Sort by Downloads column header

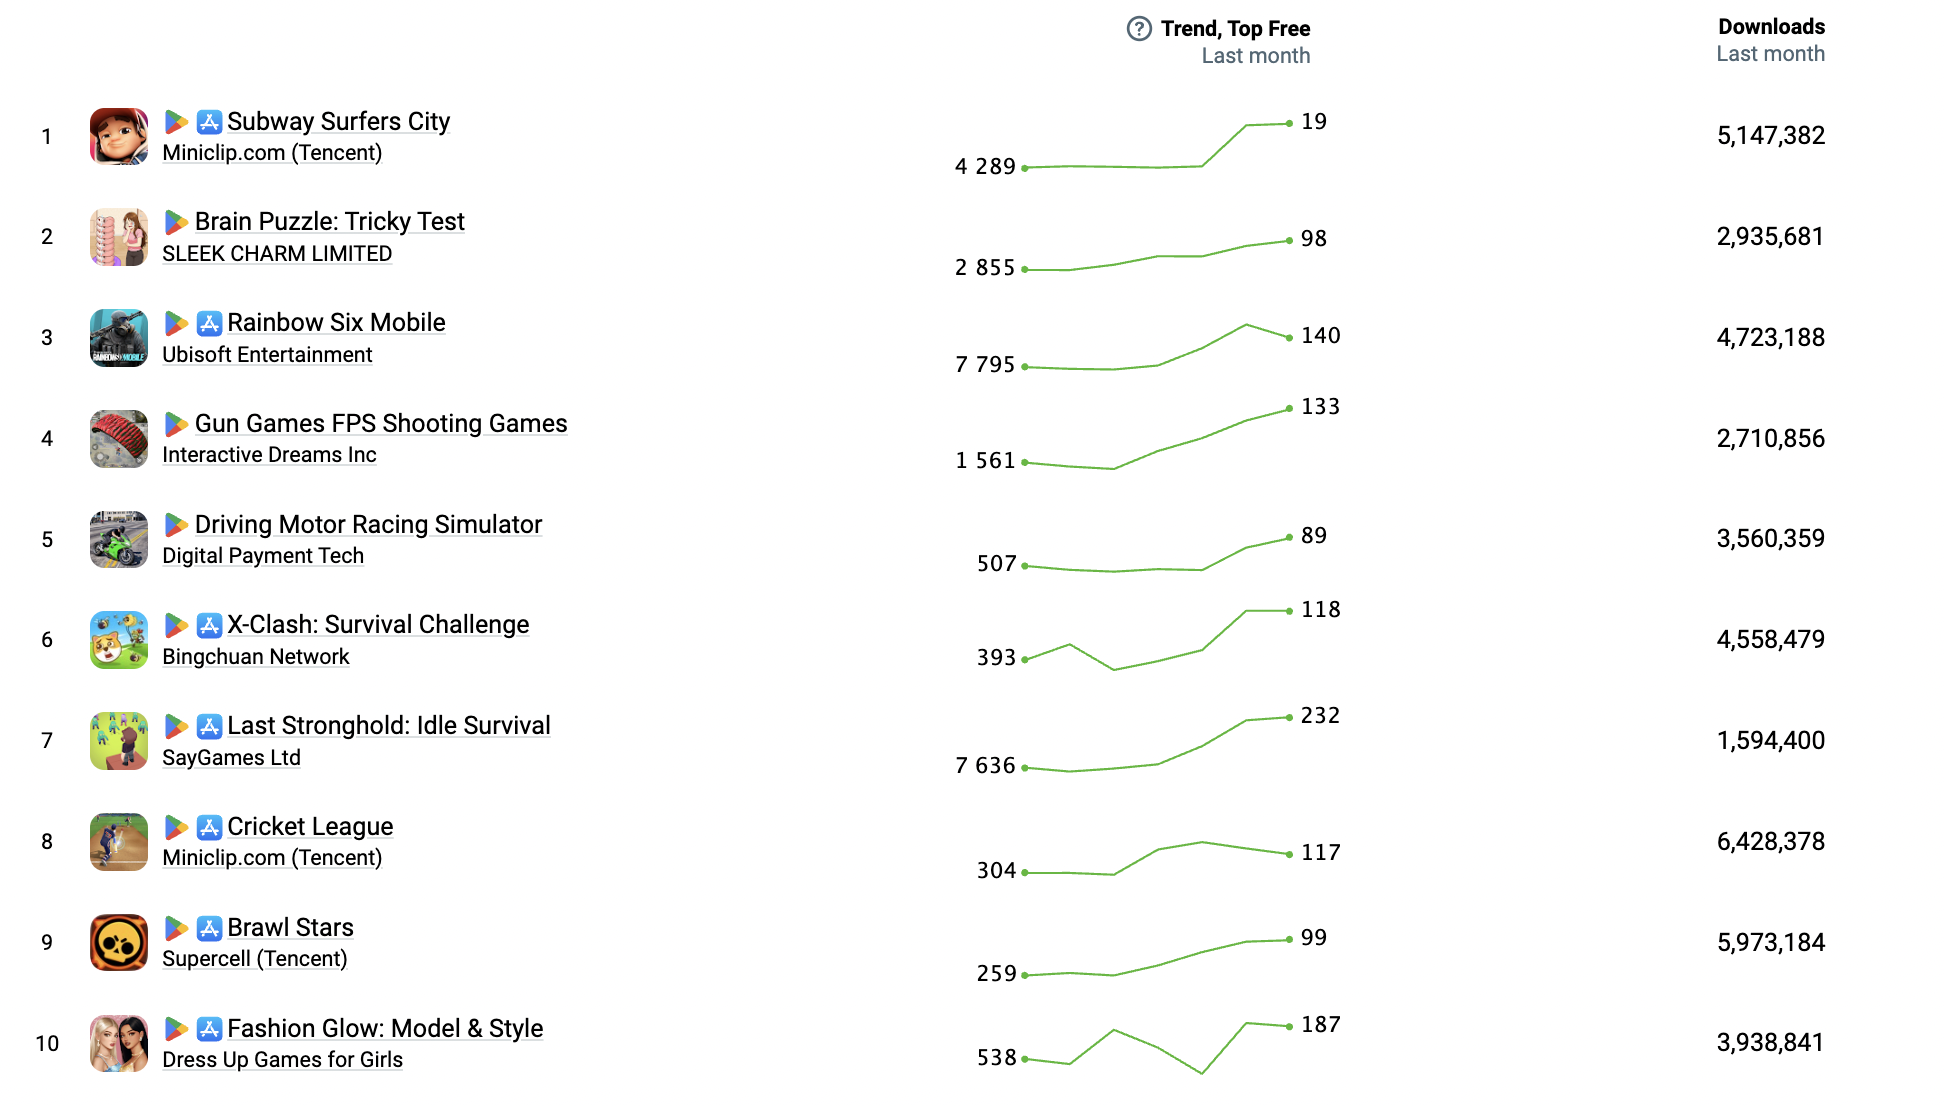1771,27
